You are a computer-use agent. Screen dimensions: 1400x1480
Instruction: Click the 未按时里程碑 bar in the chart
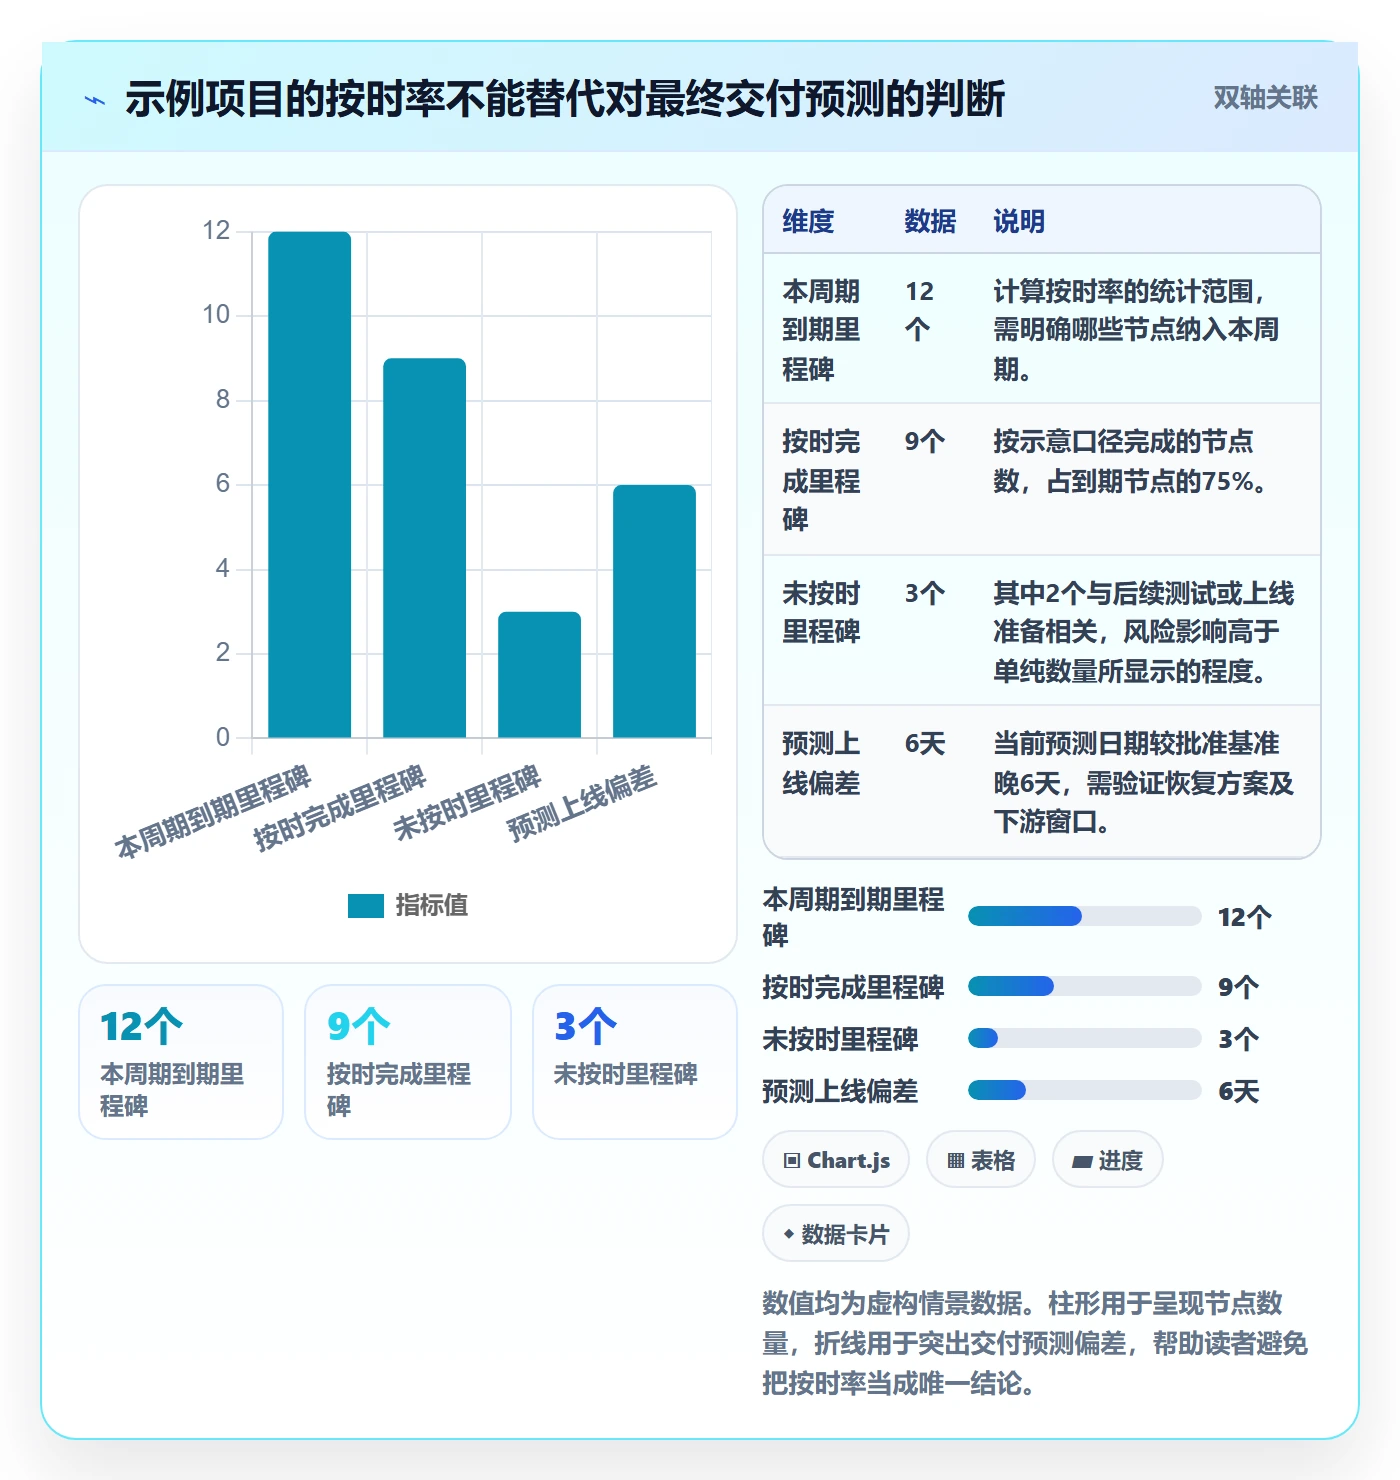point(539,675)
